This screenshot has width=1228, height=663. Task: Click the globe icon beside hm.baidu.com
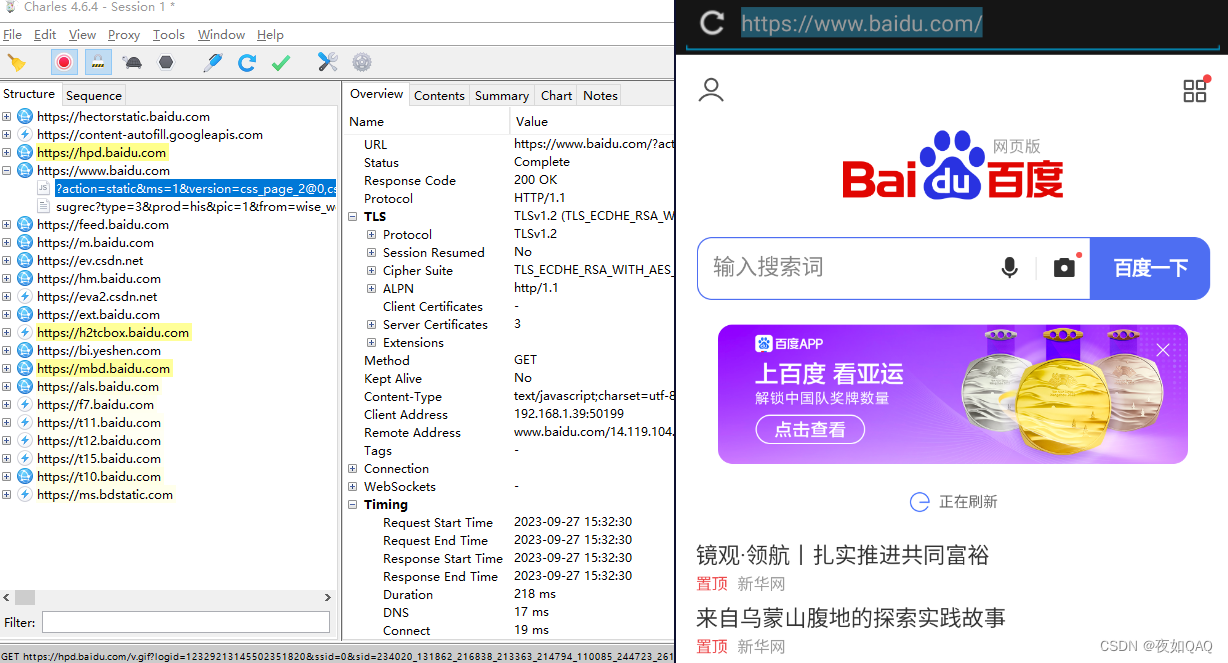point(25,279)
